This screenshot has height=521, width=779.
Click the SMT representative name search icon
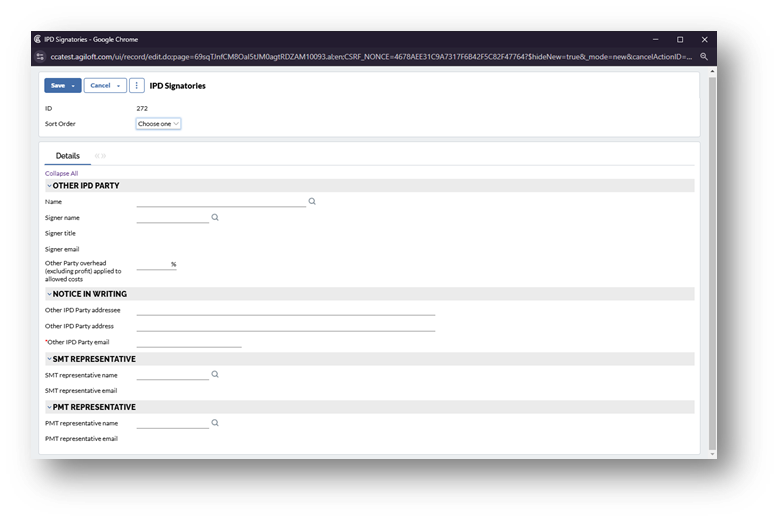(215, 374)
